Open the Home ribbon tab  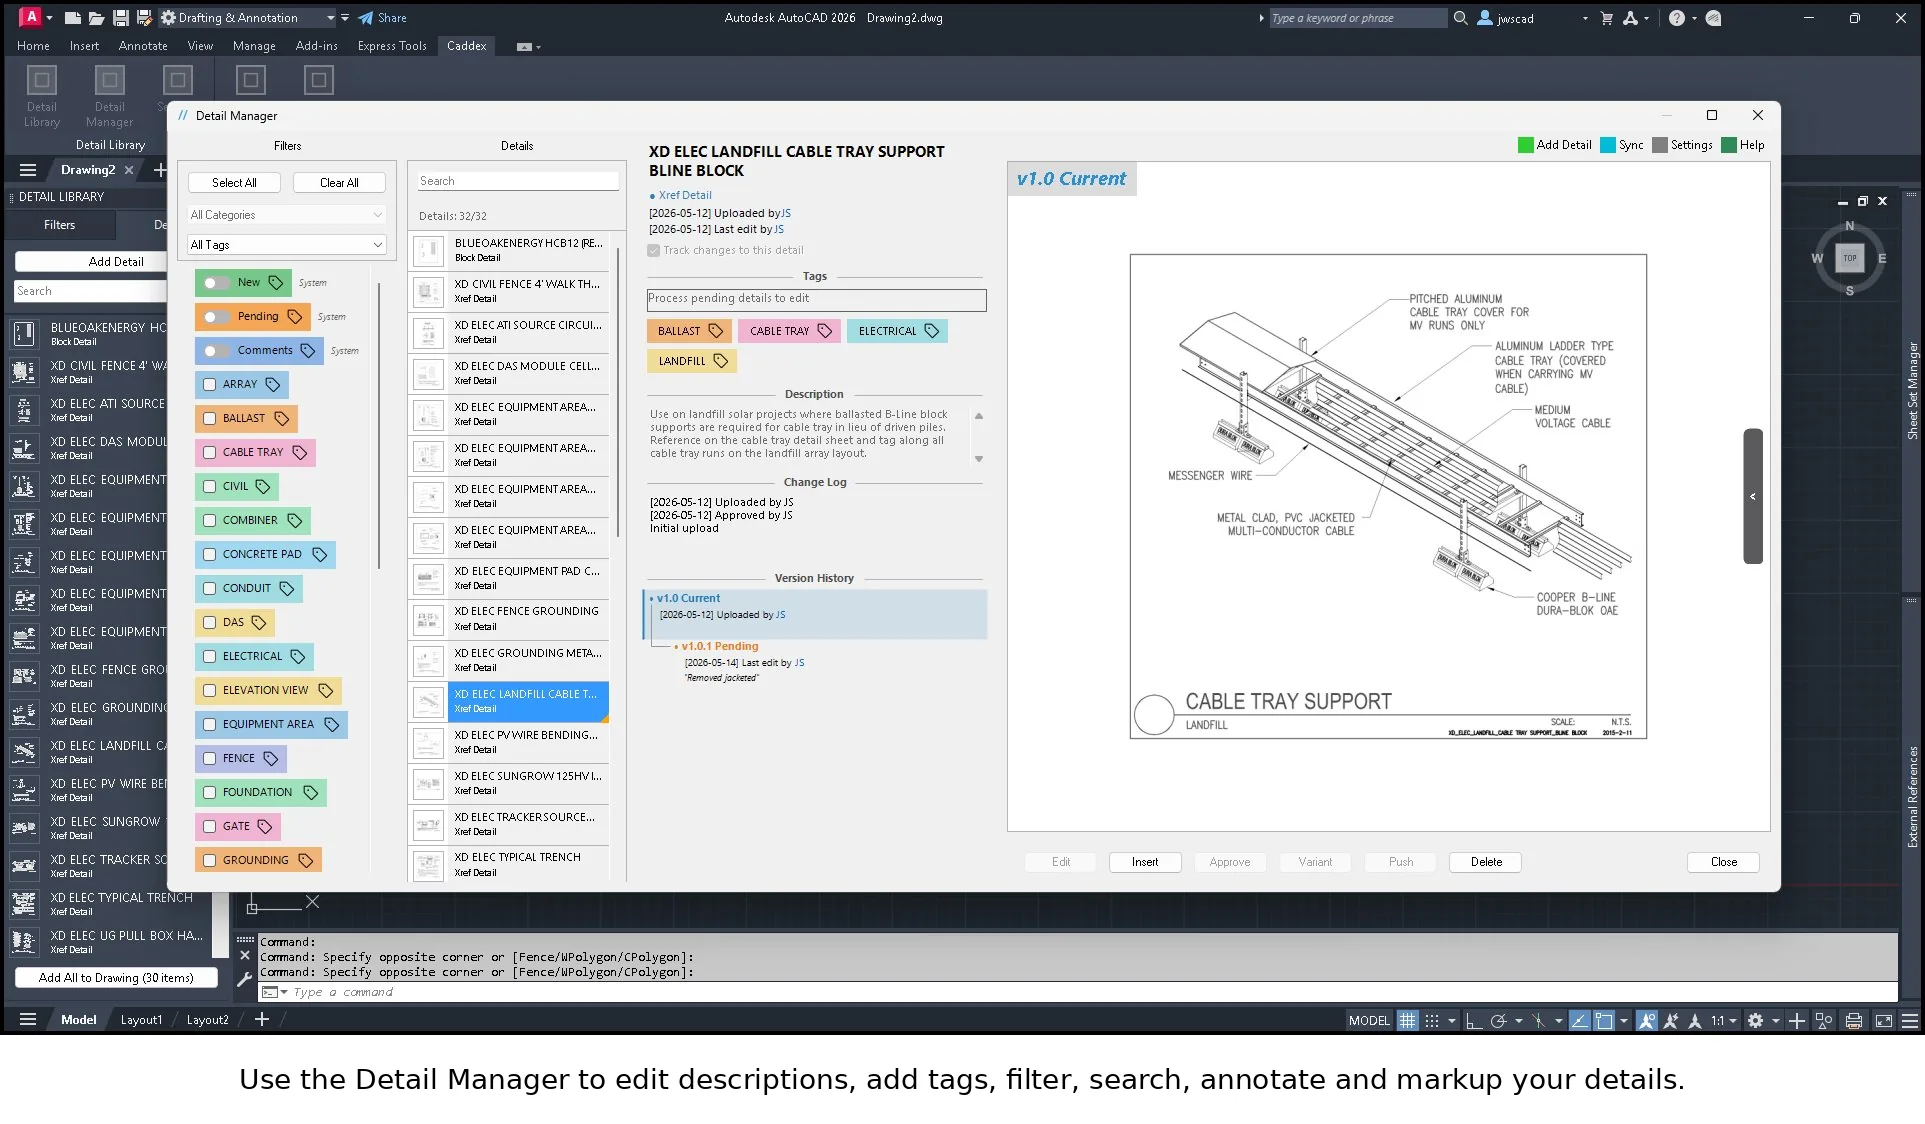33,46
